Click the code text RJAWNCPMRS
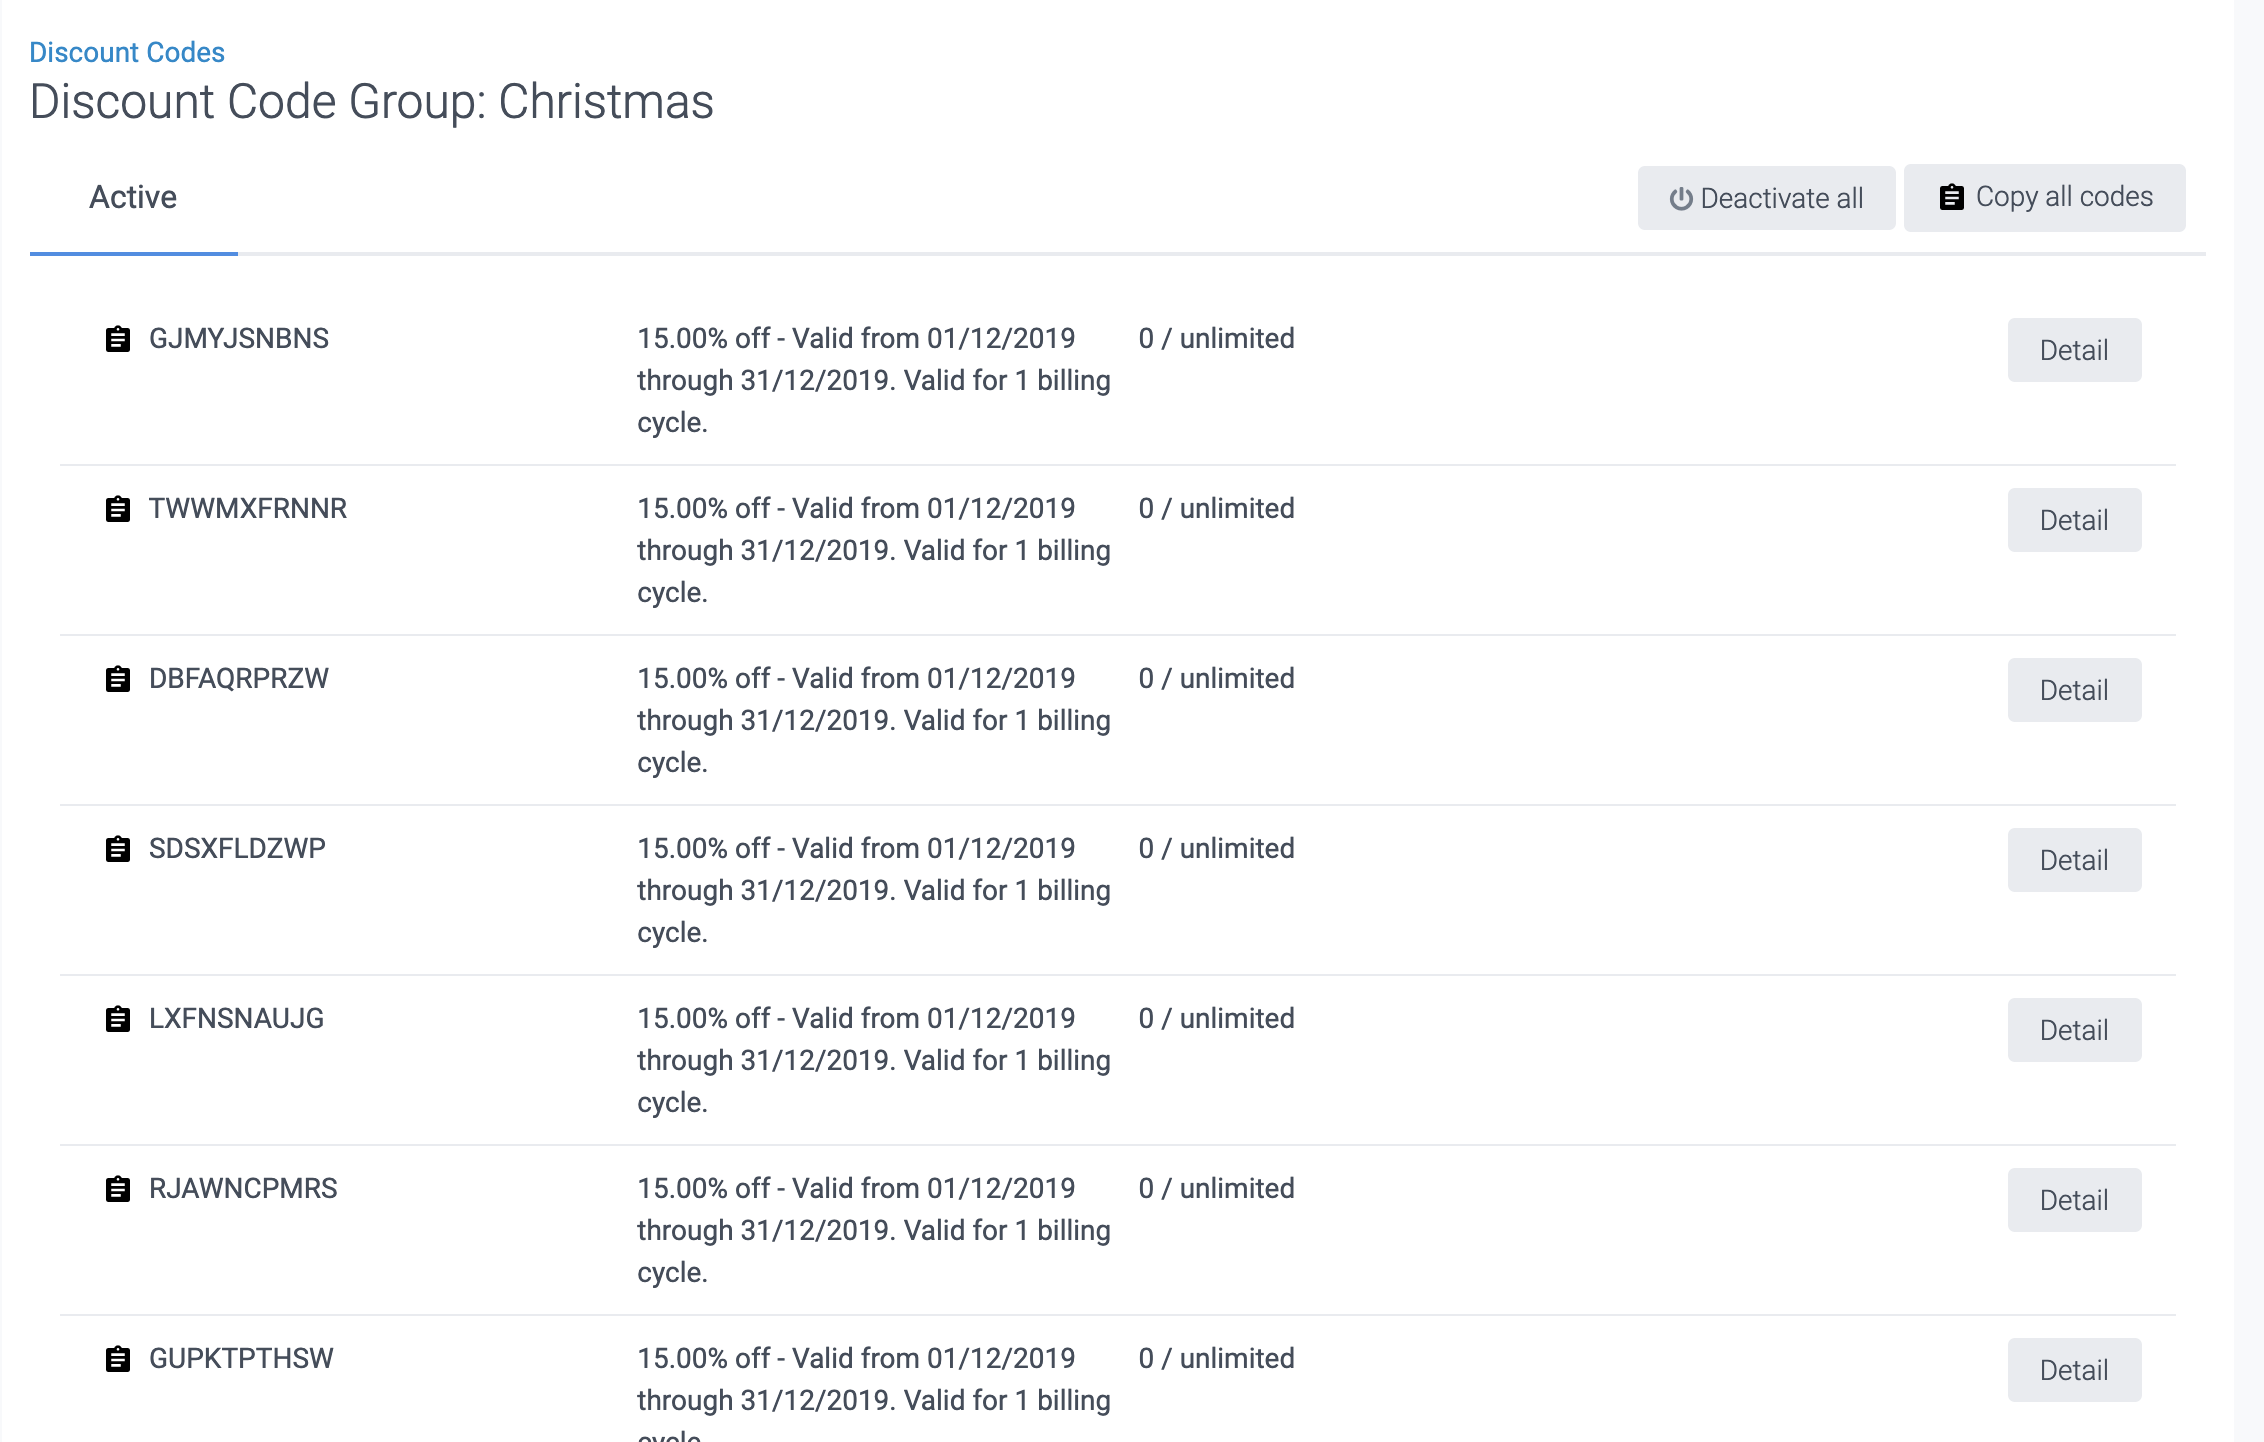 (243, 1189)
